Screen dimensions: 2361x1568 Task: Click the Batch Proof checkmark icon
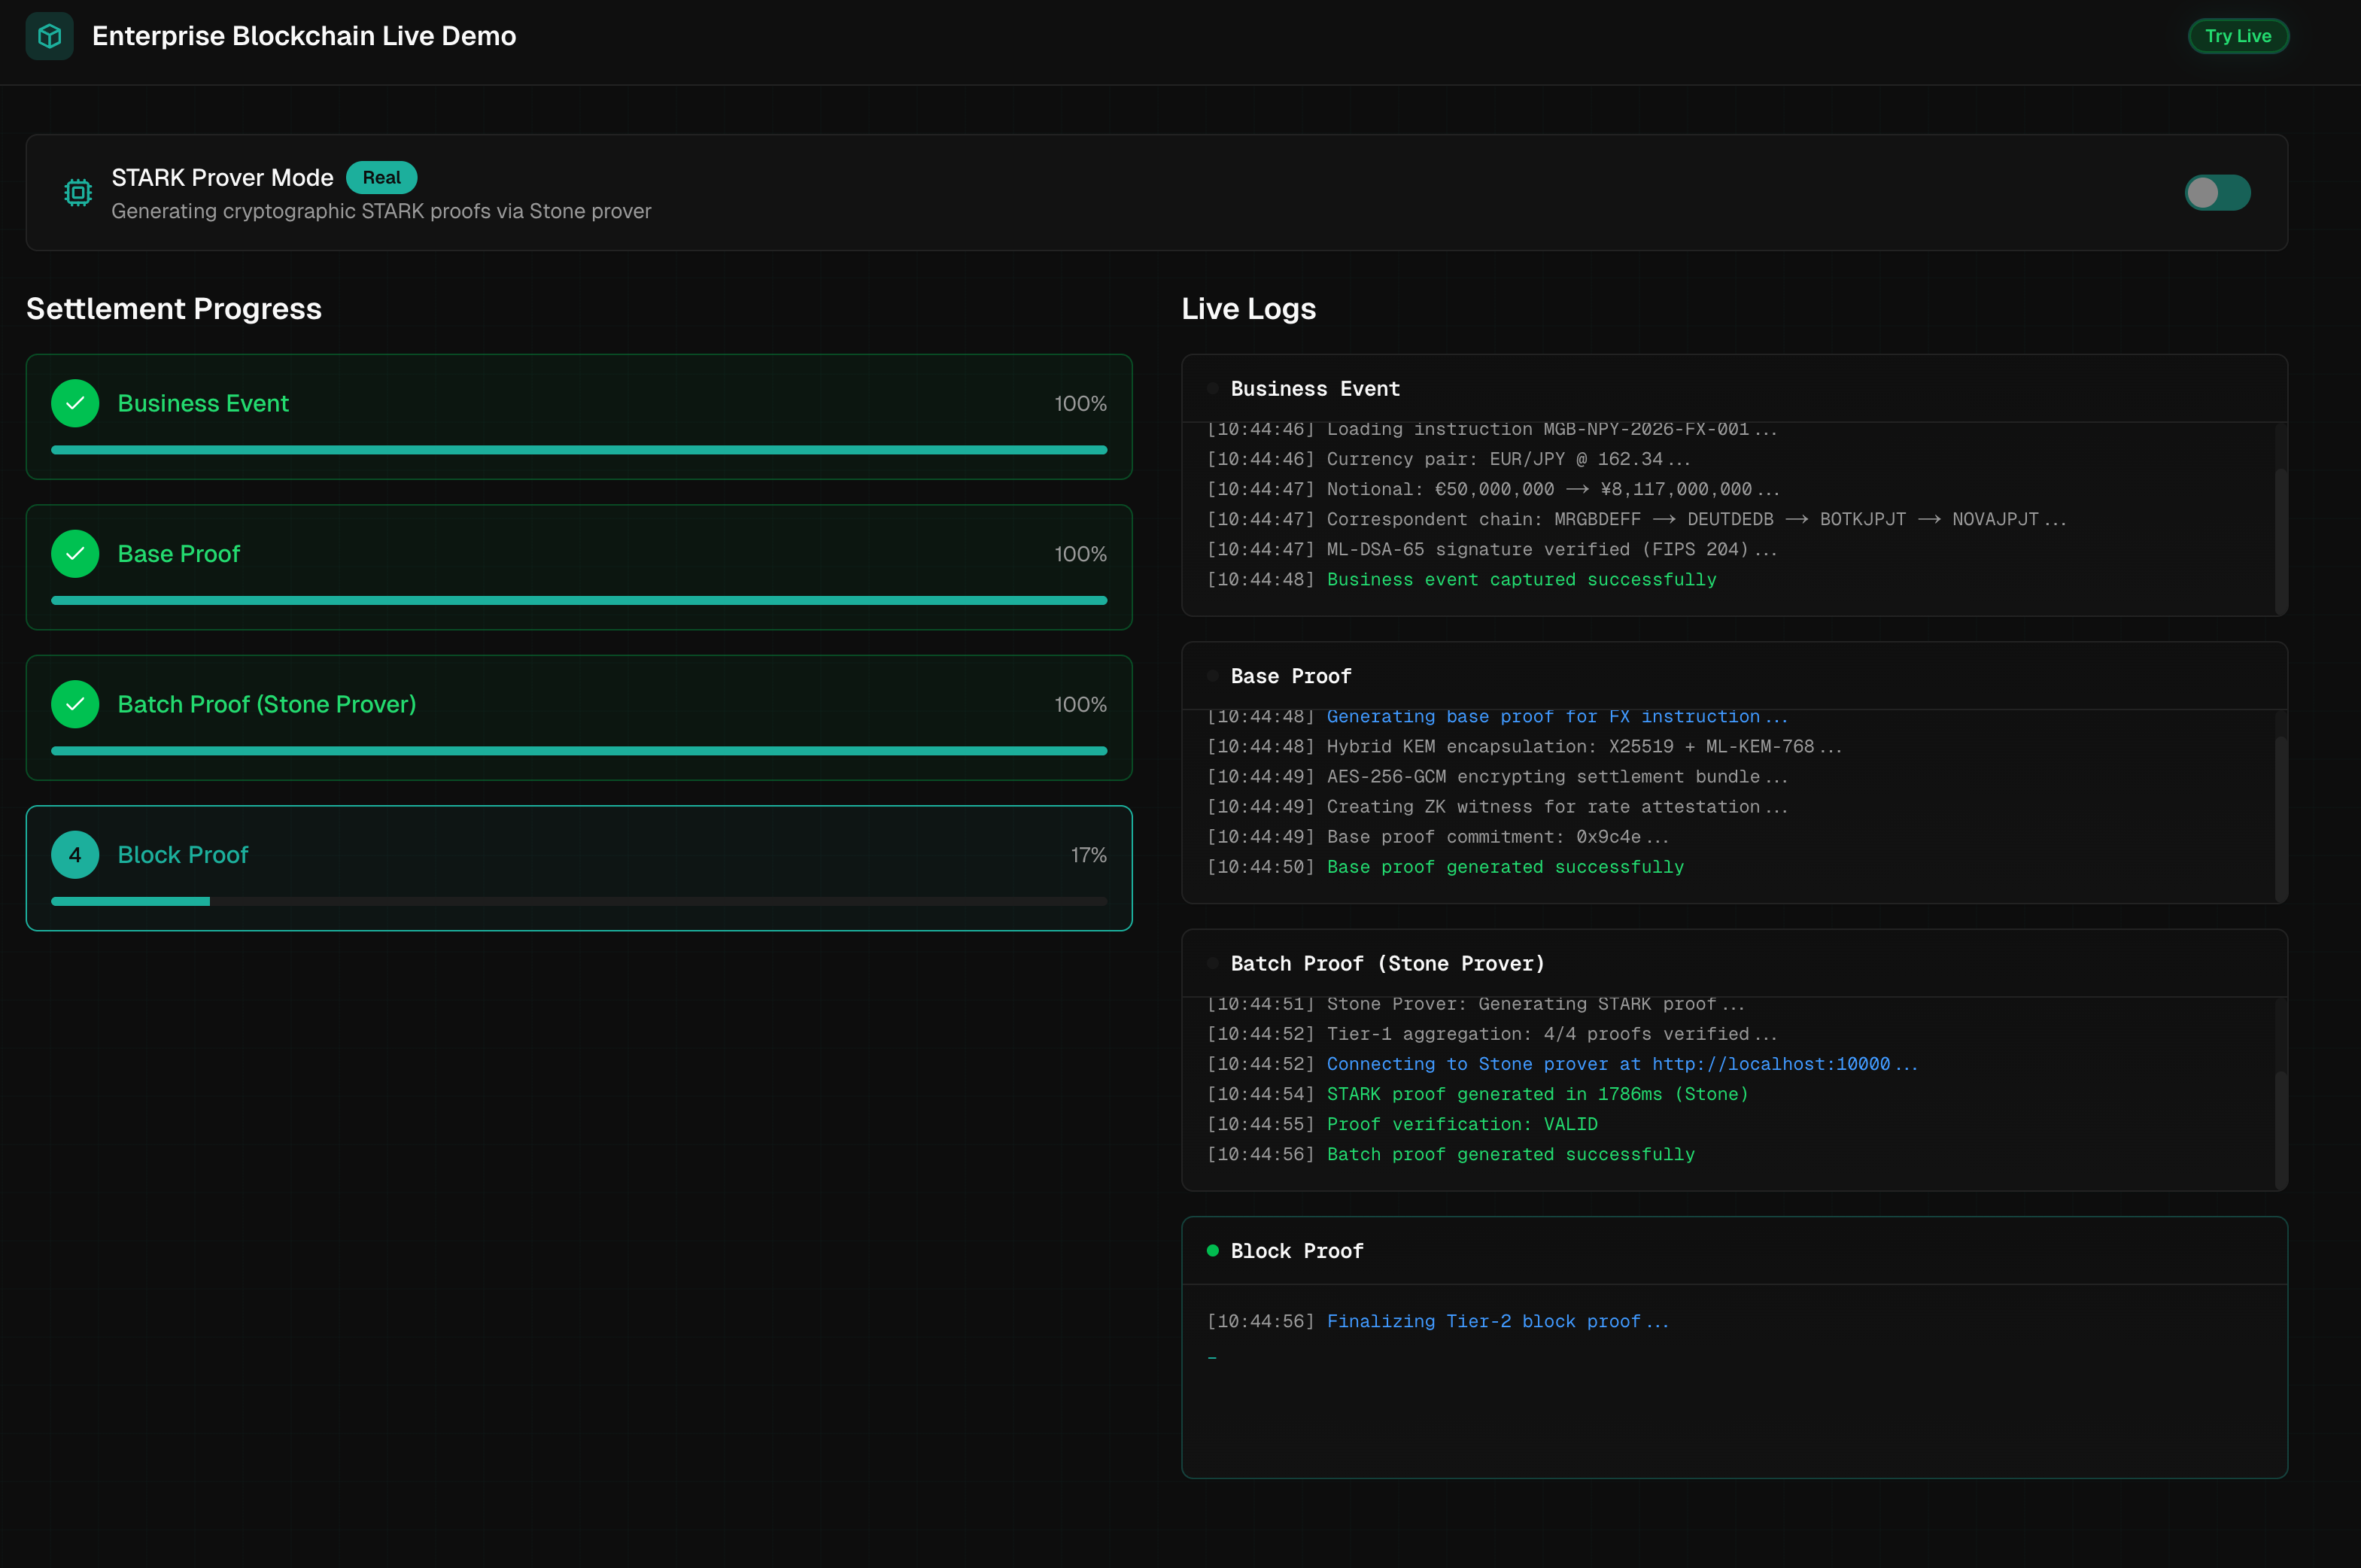(x=75, y=704)
